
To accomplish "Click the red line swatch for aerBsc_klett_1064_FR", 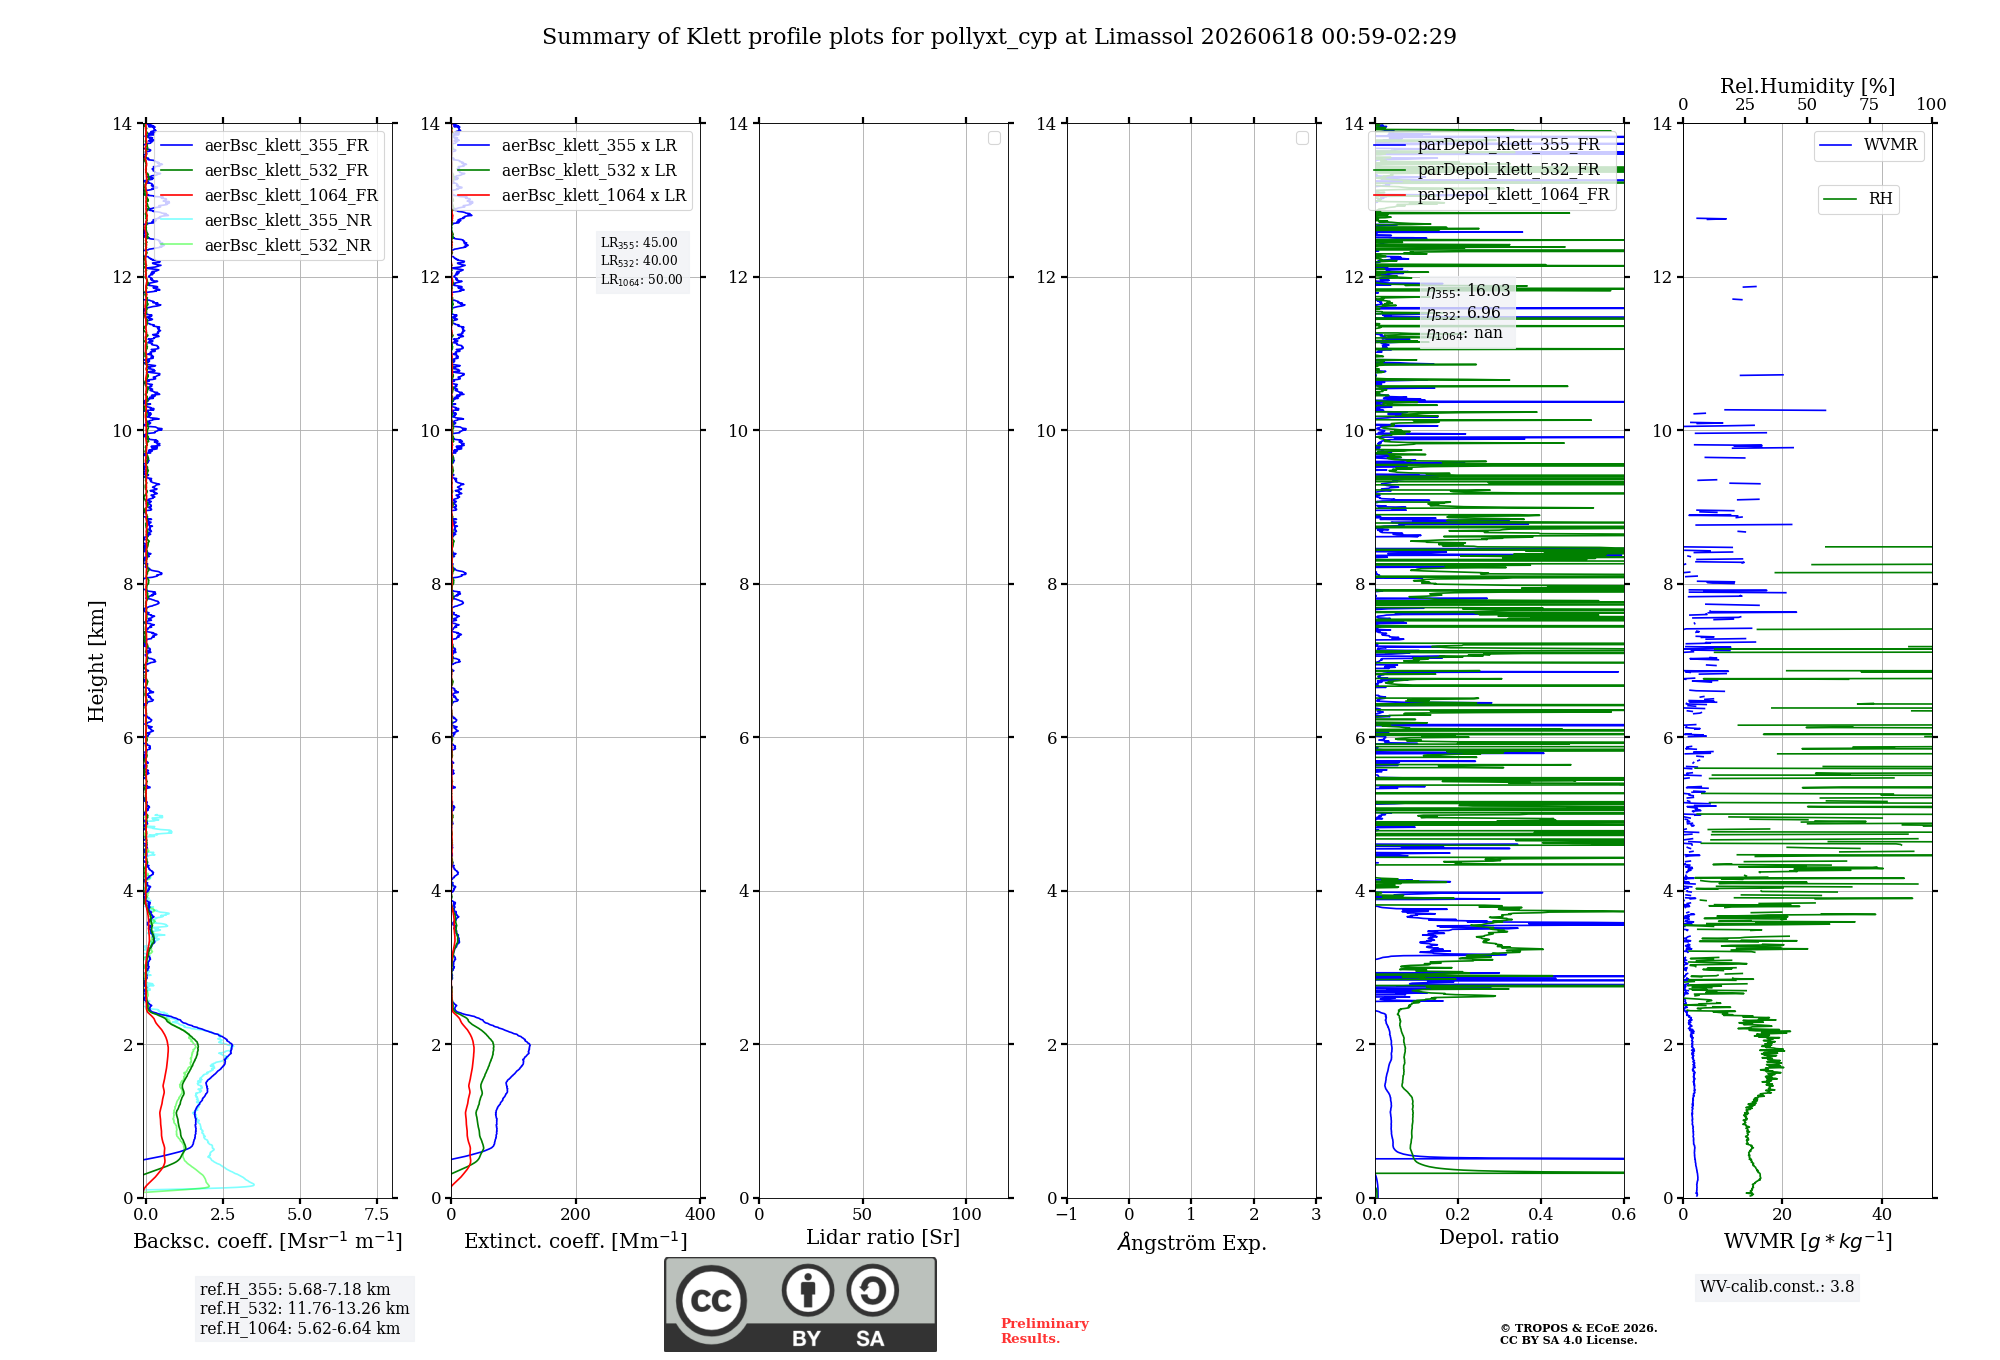I will [177, 195].
